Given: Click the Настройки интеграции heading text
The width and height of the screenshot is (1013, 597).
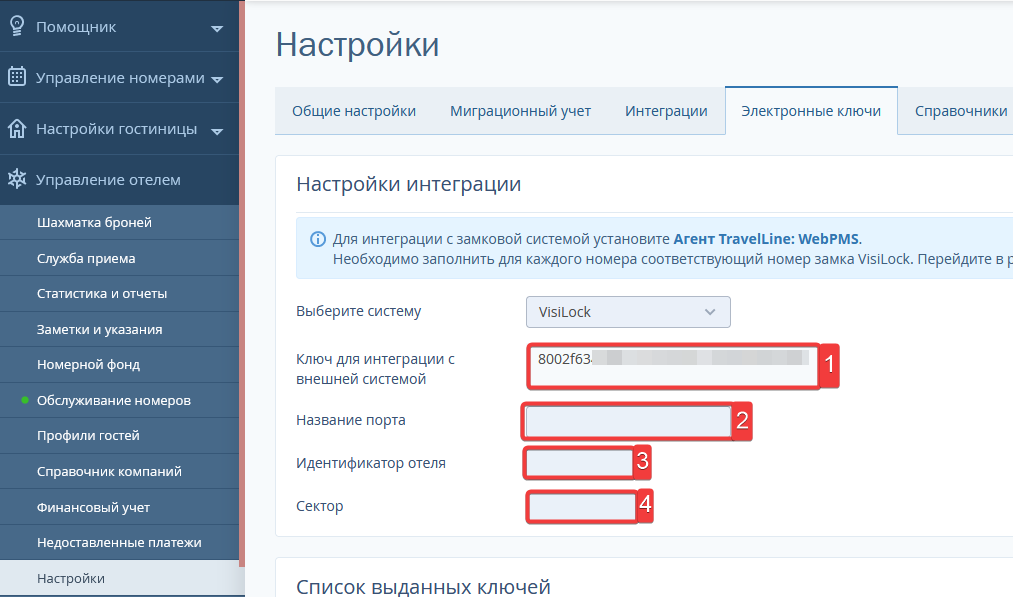Looking at the screenshot, I should click(x=408, y=184).
